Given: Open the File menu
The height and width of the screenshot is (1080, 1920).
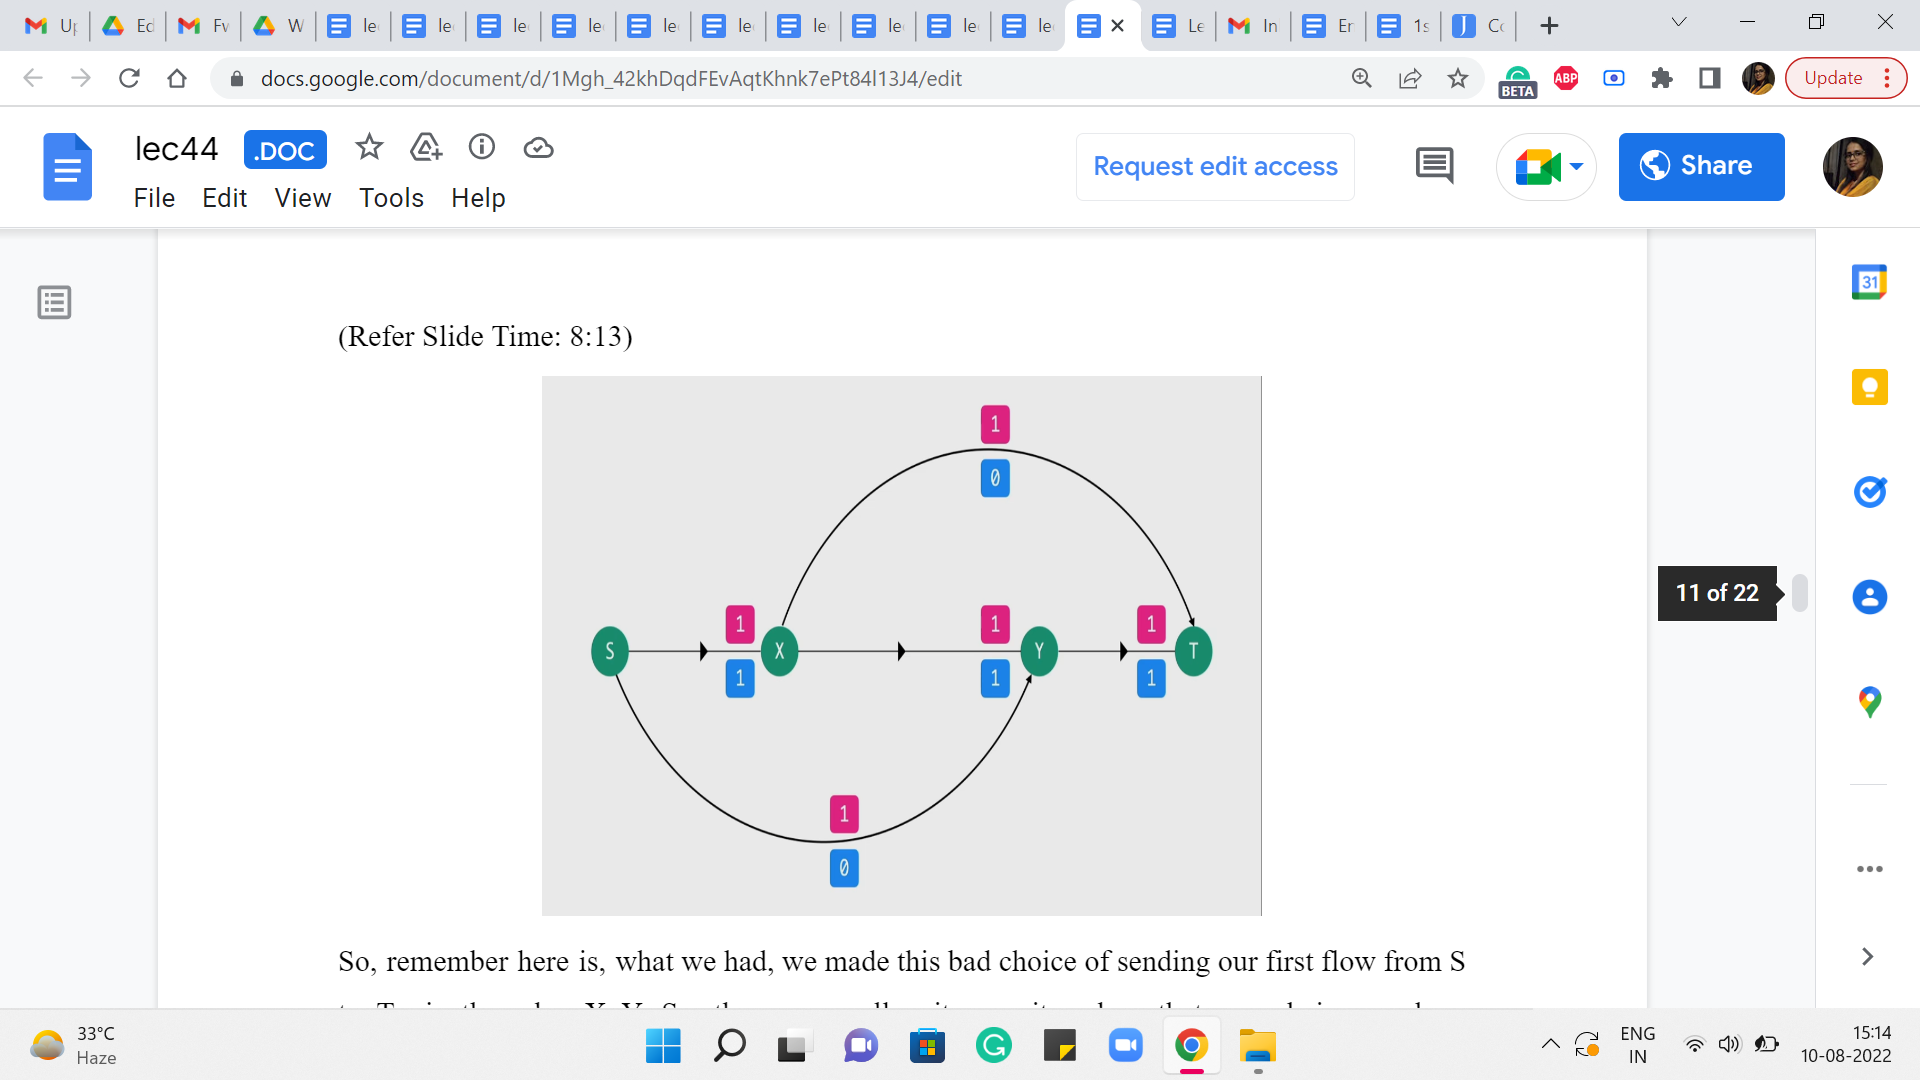Looking at the screenshot, I should (x=154, y=198).
